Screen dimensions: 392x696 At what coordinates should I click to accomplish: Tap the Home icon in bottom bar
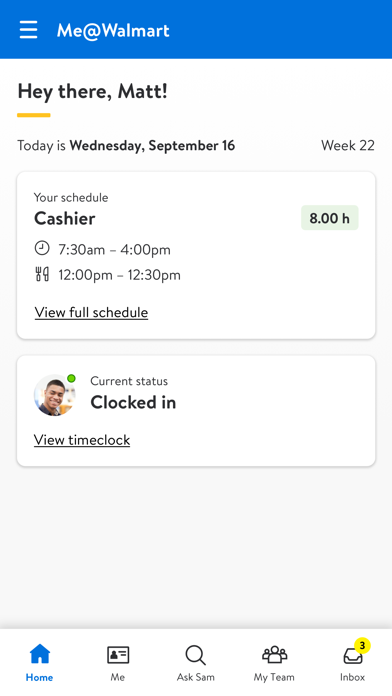(x=40, y=654)
